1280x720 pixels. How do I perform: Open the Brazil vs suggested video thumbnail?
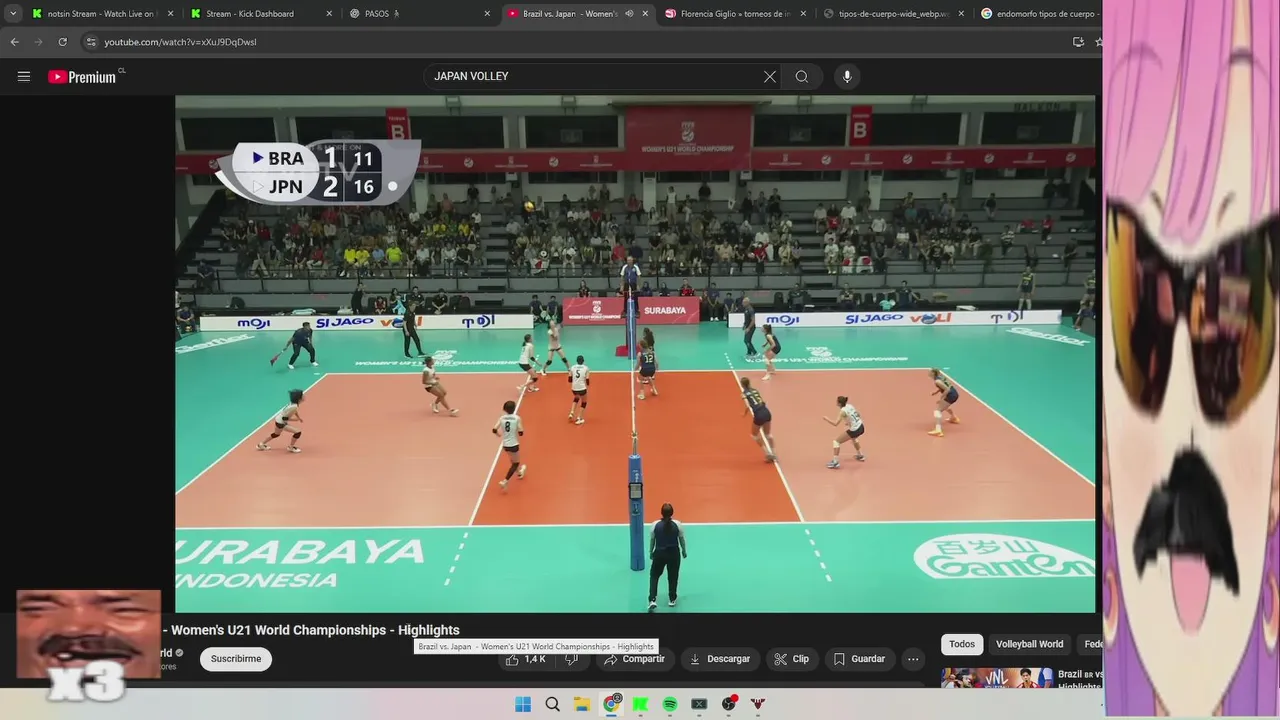tap(996, 678)
